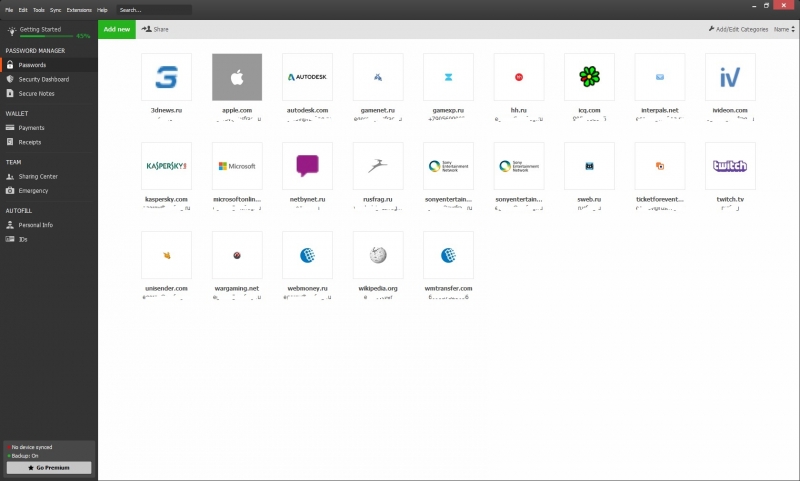Image resolution: width=800 pixels, height=481 pixels.
Task: Click the Share button
Action: 155,29
